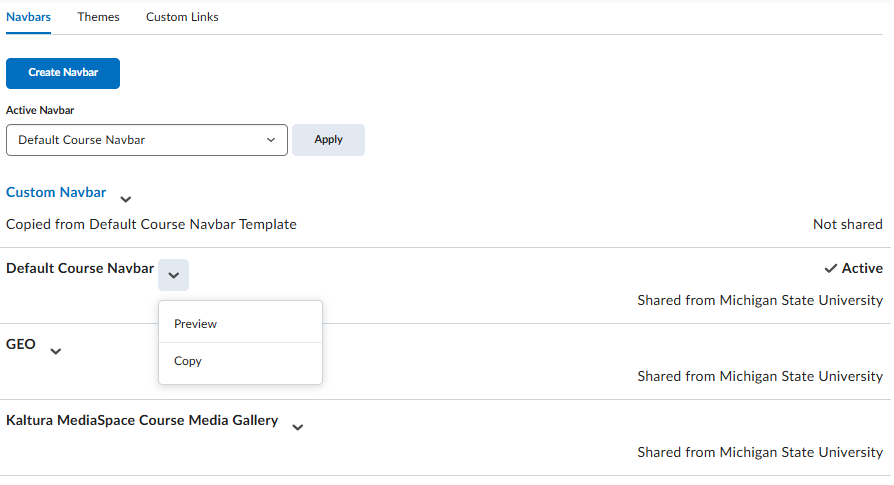This screenshot has height=485, width=894.
Task: Click the Default Course Navbar title
Action: (x=80, y=268)
